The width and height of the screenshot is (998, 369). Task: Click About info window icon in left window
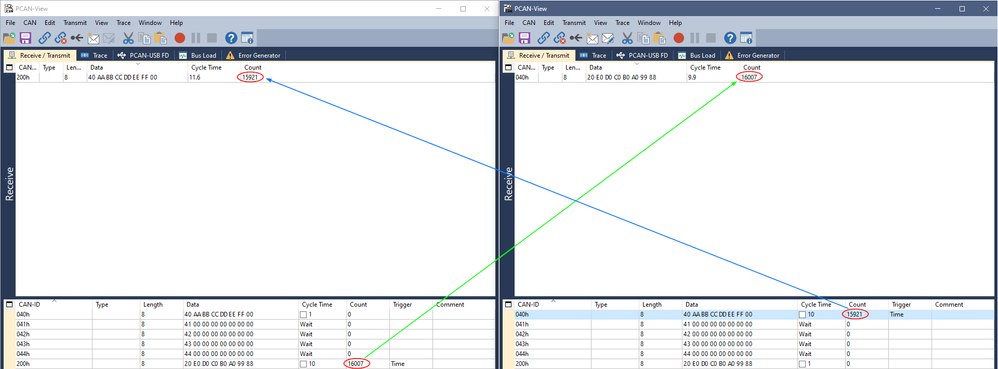pos(247,38)
